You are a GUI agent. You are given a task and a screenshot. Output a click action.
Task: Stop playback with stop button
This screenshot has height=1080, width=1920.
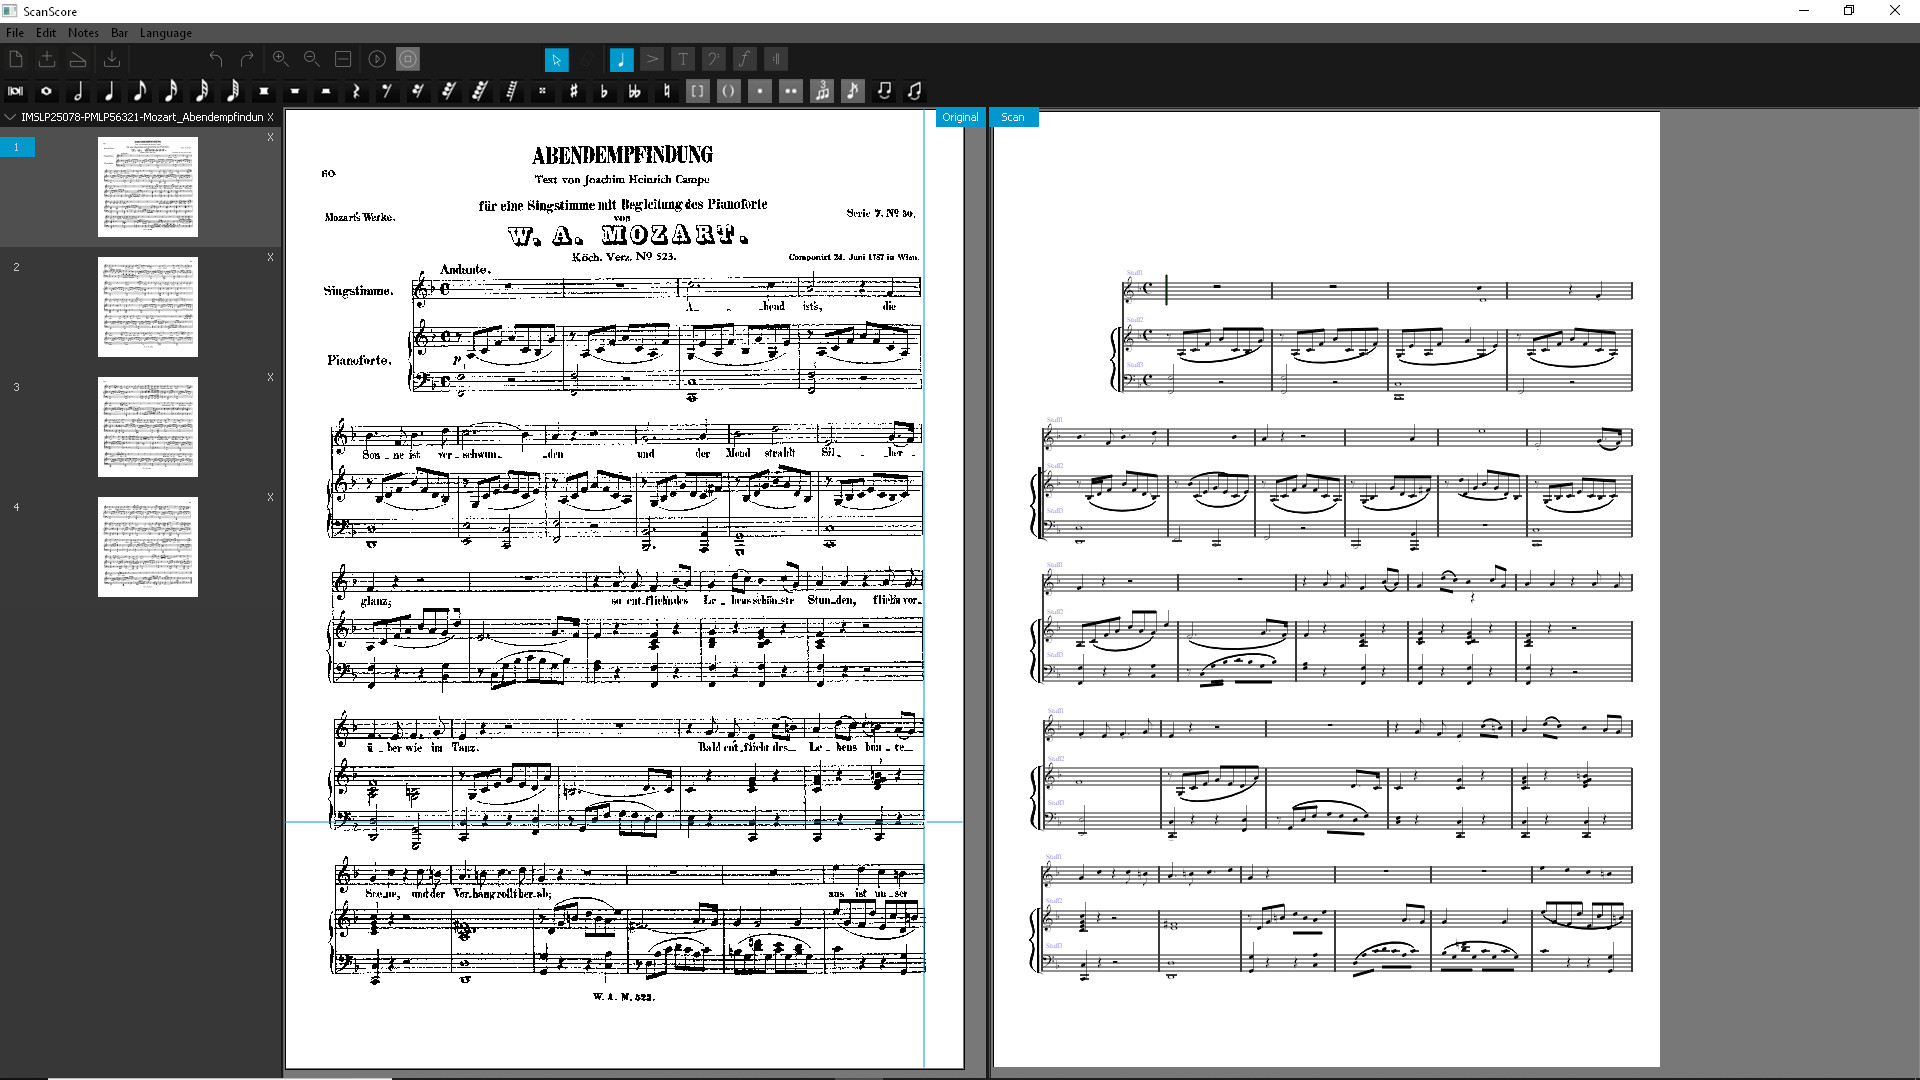coord(408,59)
